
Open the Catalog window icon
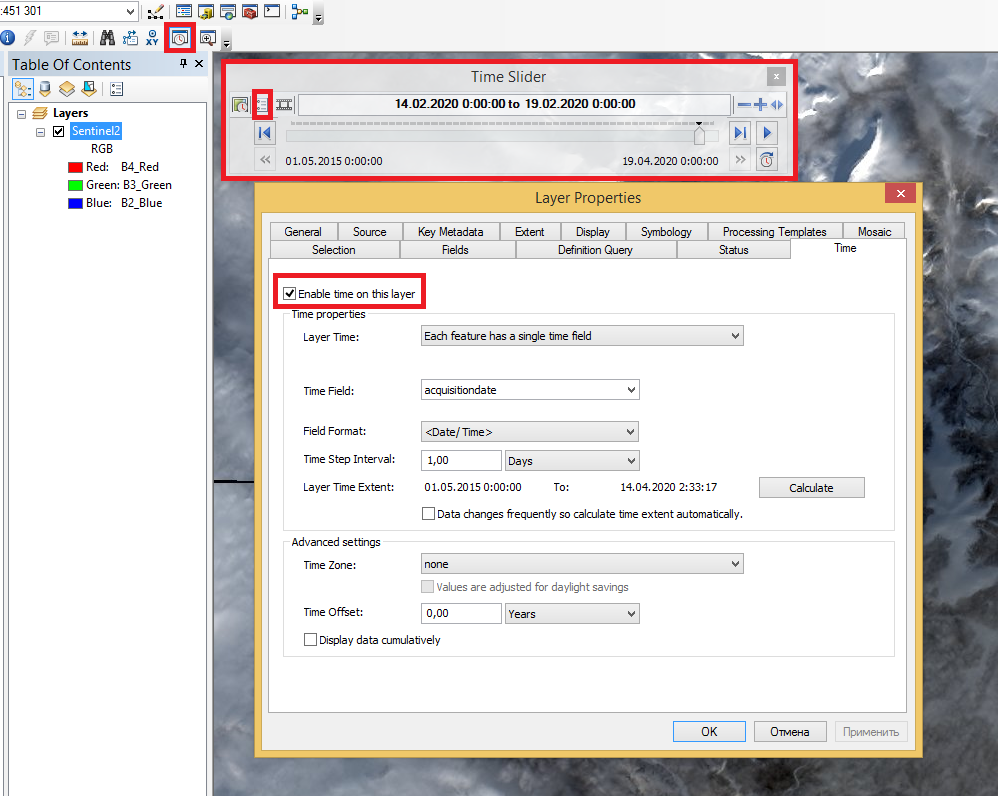[x=206, y=11]
